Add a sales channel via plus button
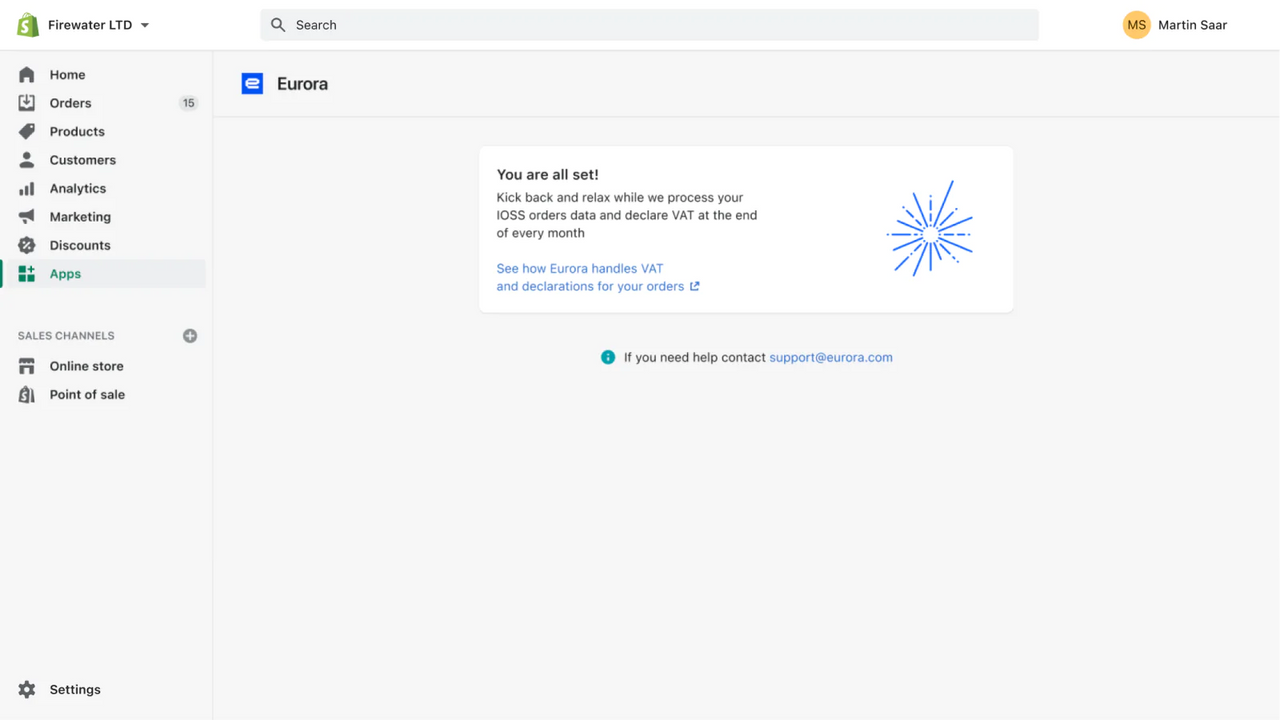This screenshot has height=720, width=1280. tap(190, 335)
